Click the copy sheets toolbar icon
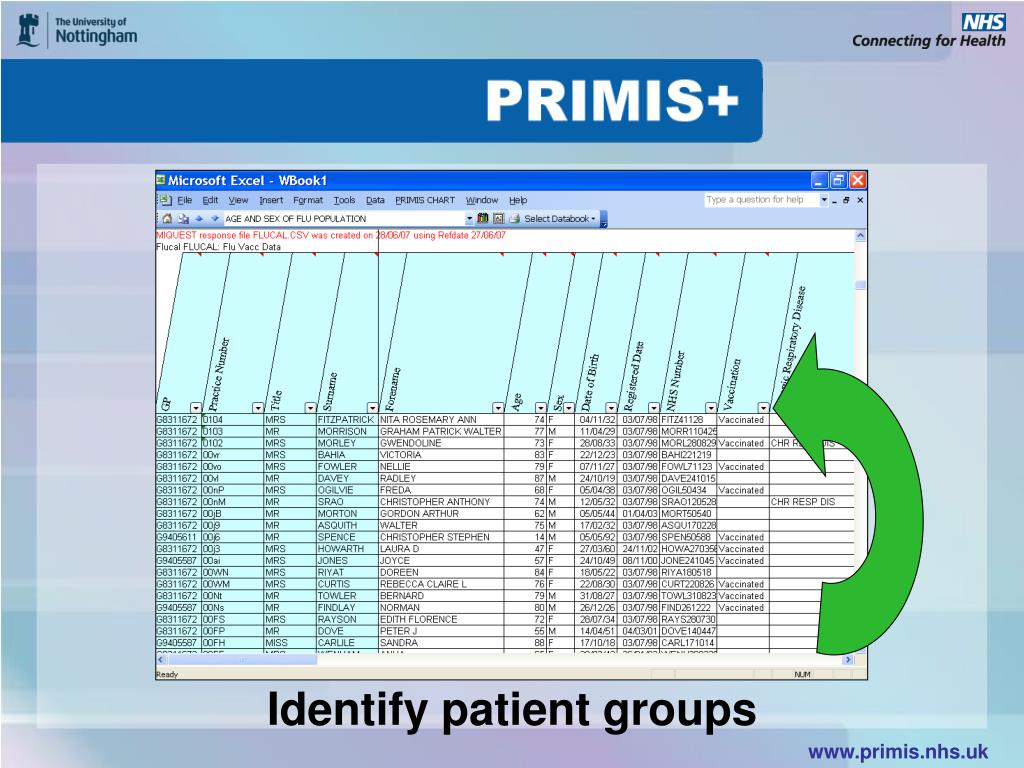 click(184, 219)
